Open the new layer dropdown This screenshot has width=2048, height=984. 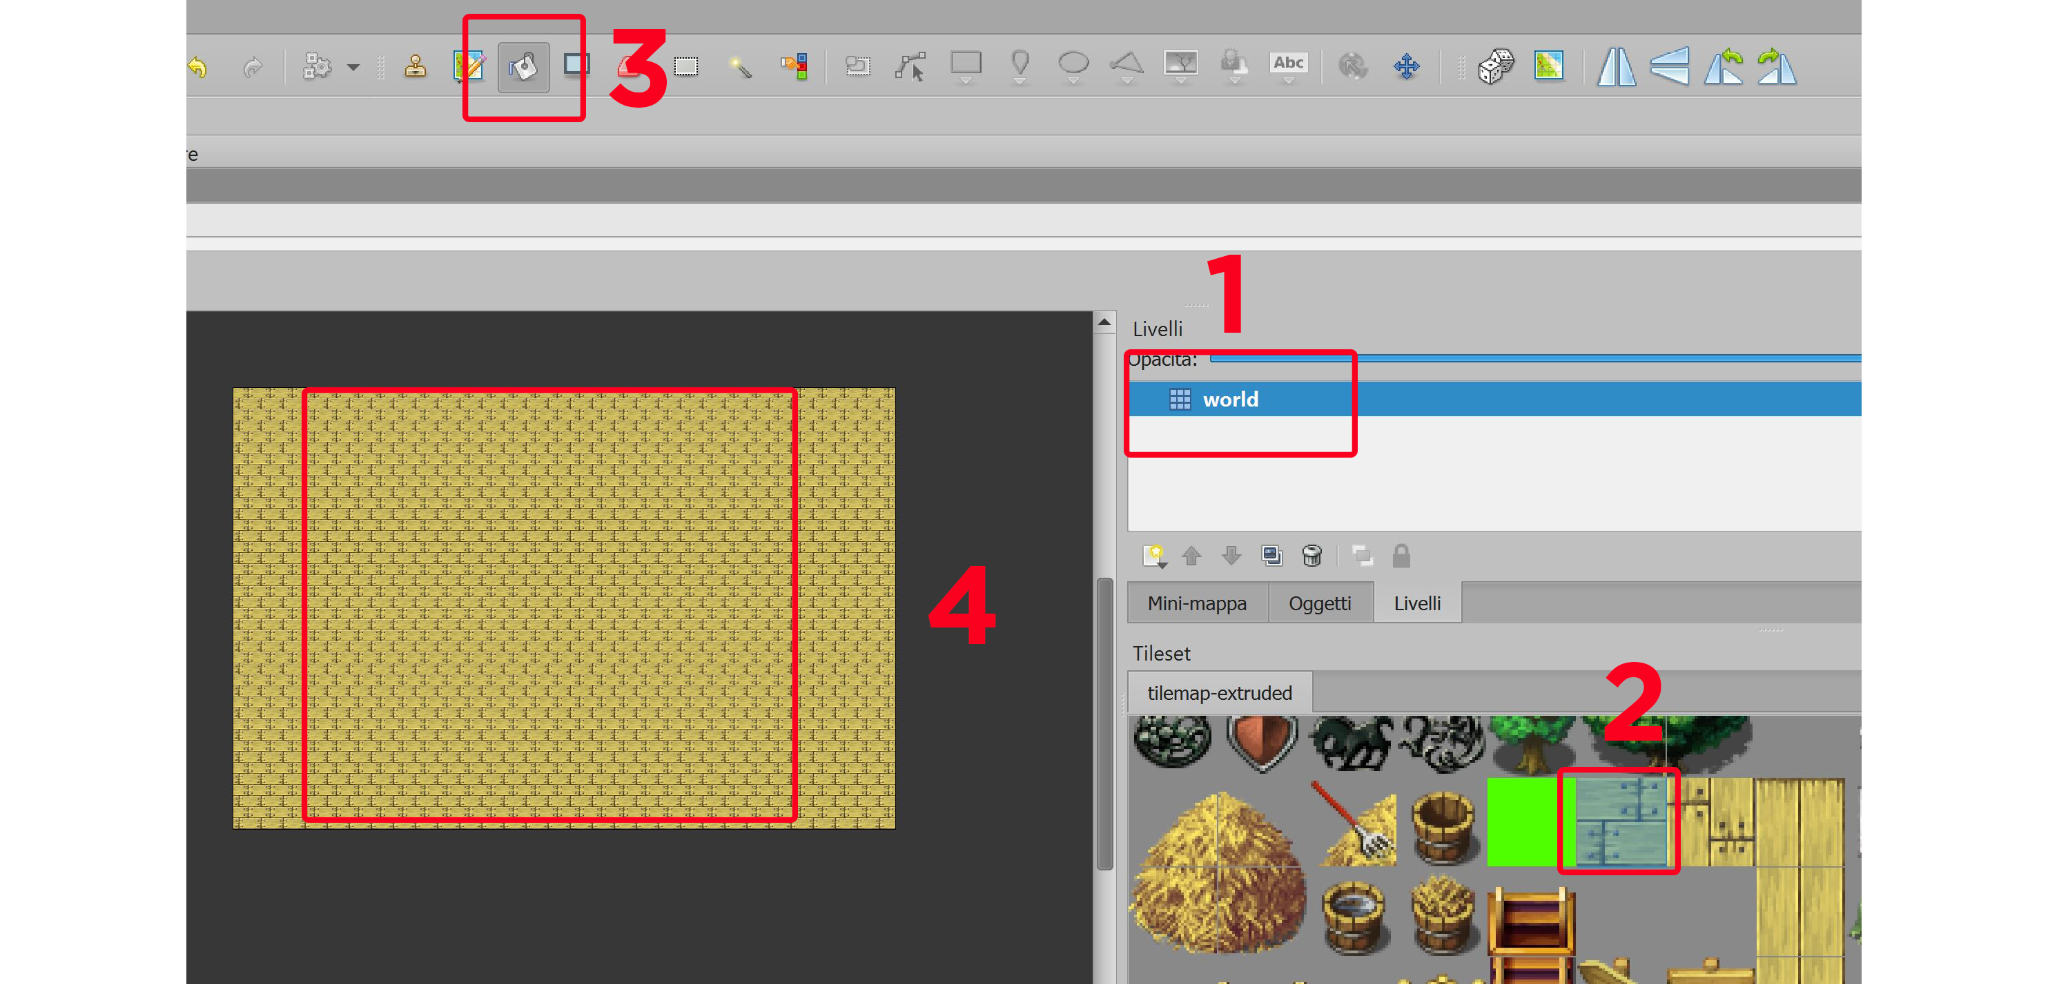(1155, 556)
